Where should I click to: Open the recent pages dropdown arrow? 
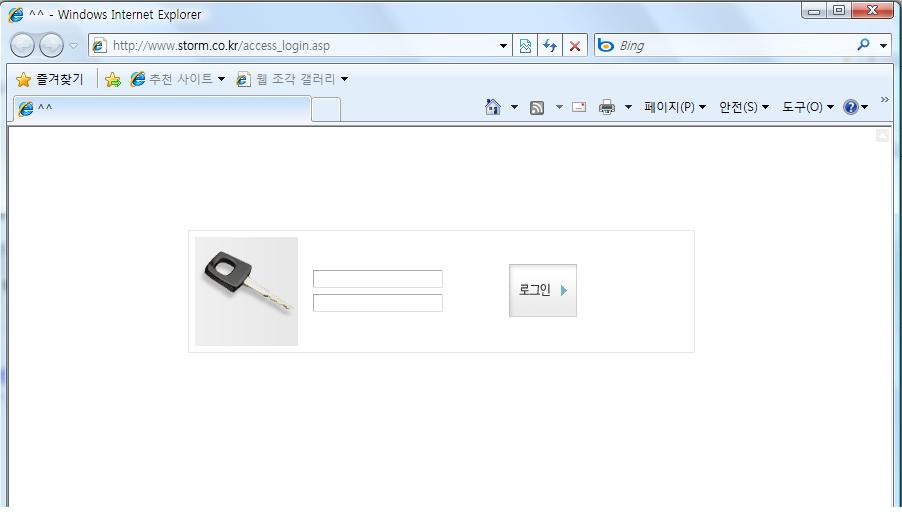(74, 45)
